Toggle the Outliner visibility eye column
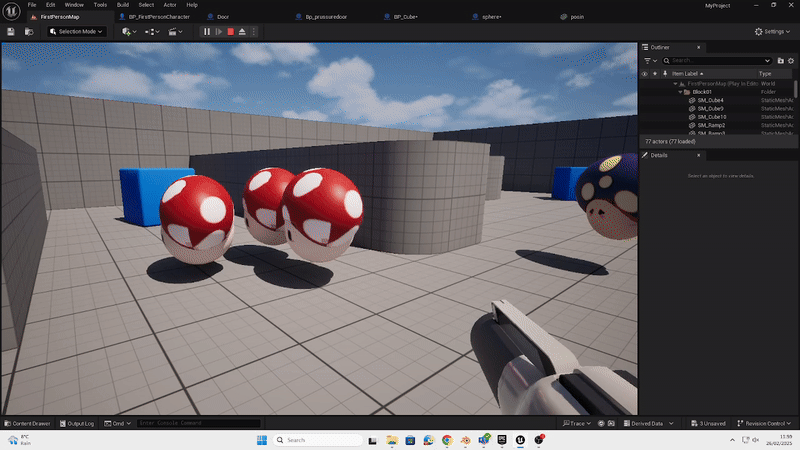 point(644,74)
